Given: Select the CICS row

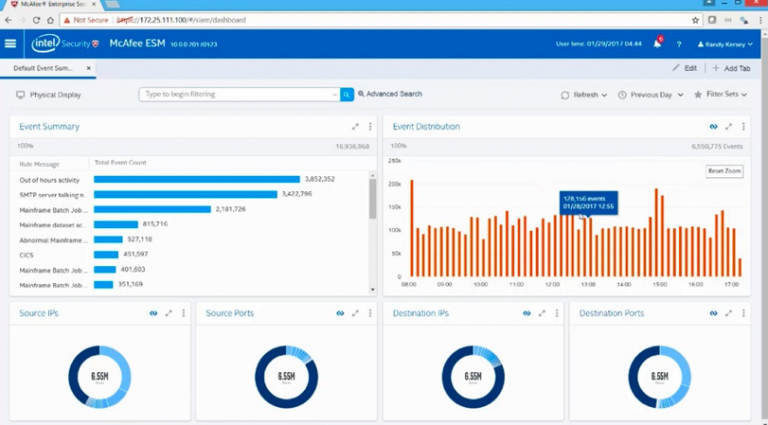Looking at the screenshot, I should [189, 255].
